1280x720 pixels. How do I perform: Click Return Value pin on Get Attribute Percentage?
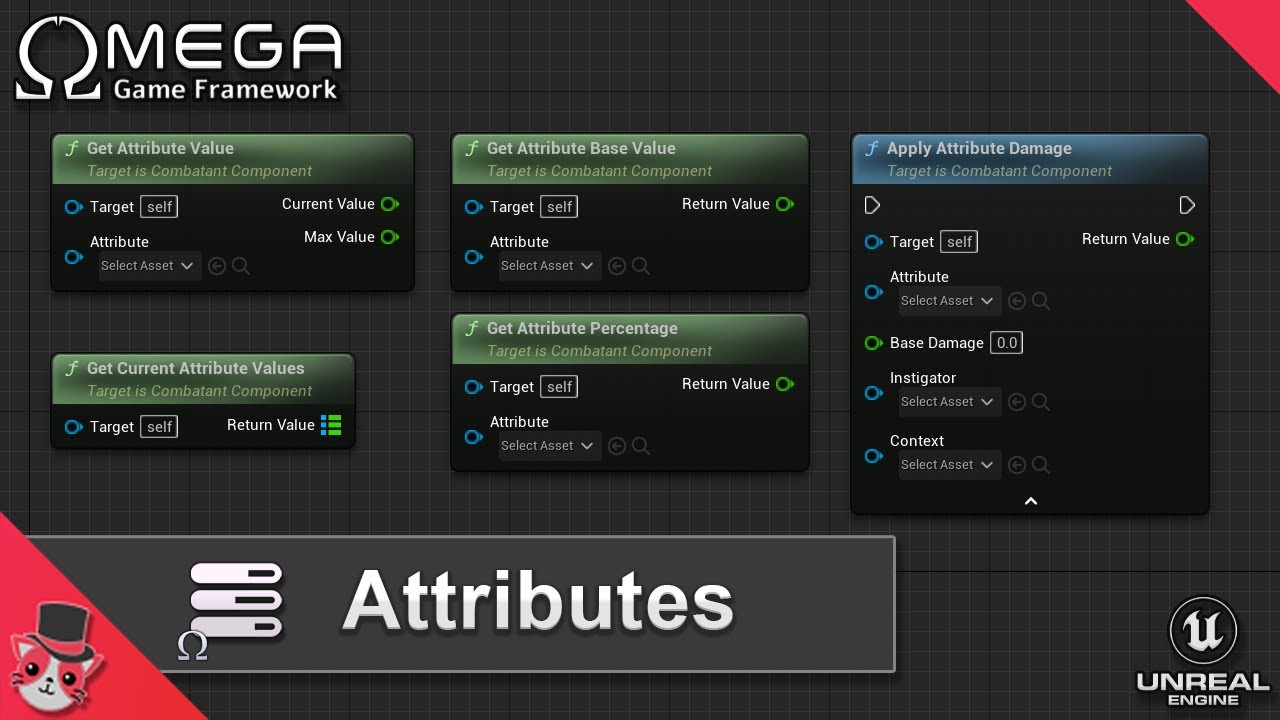(785, 384)
